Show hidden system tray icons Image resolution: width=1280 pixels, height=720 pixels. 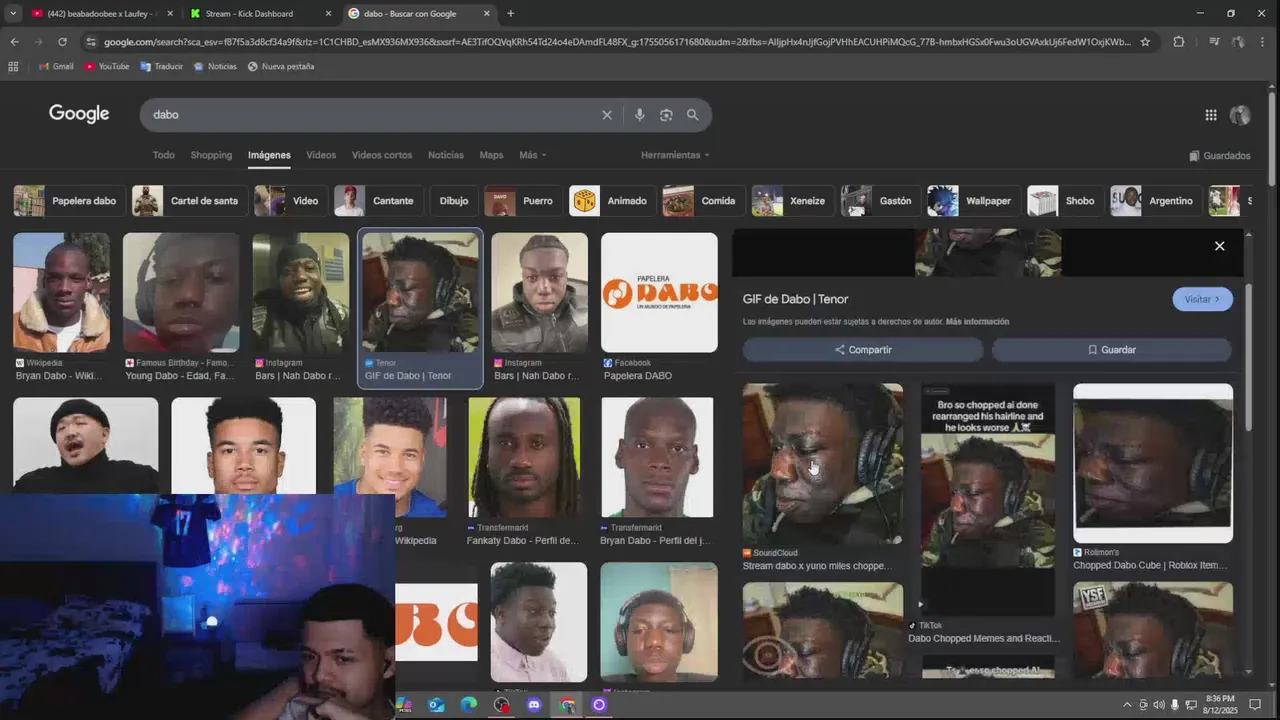[1127, 705]
